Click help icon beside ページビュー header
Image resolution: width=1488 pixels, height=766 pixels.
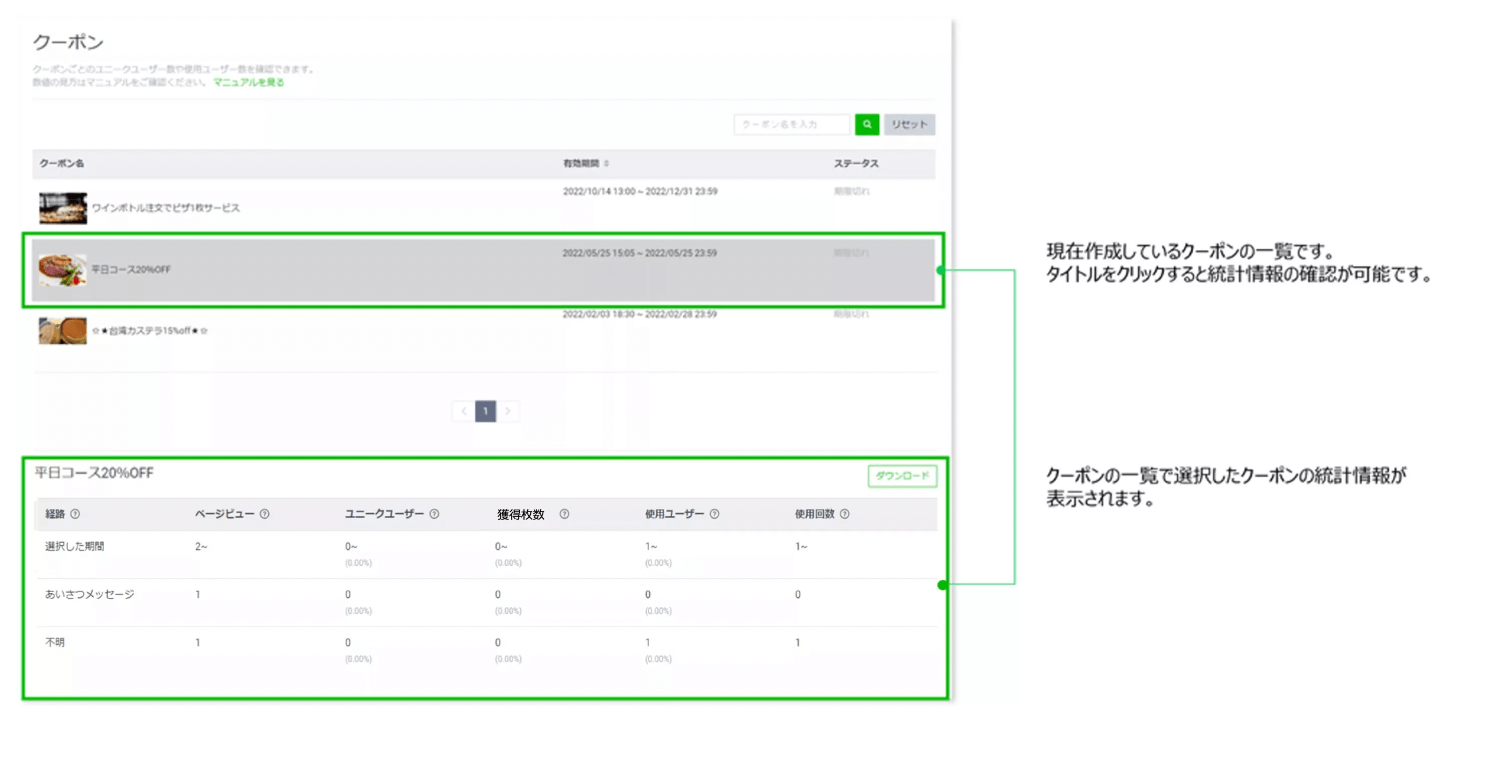pyautogui.click(x=264, y=514)
